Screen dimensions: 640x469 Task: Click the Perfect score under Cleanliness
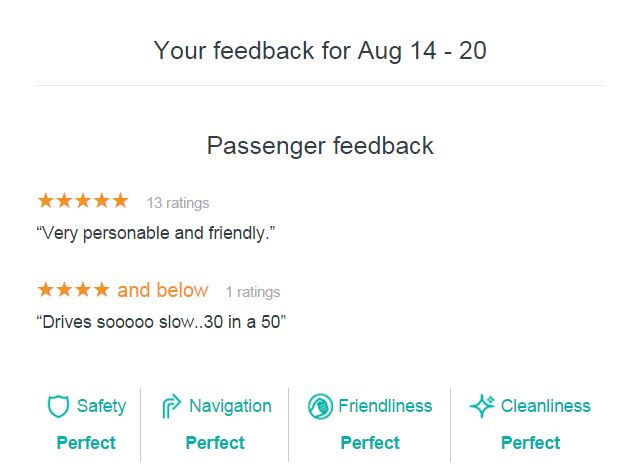click(x=531, y=443)
